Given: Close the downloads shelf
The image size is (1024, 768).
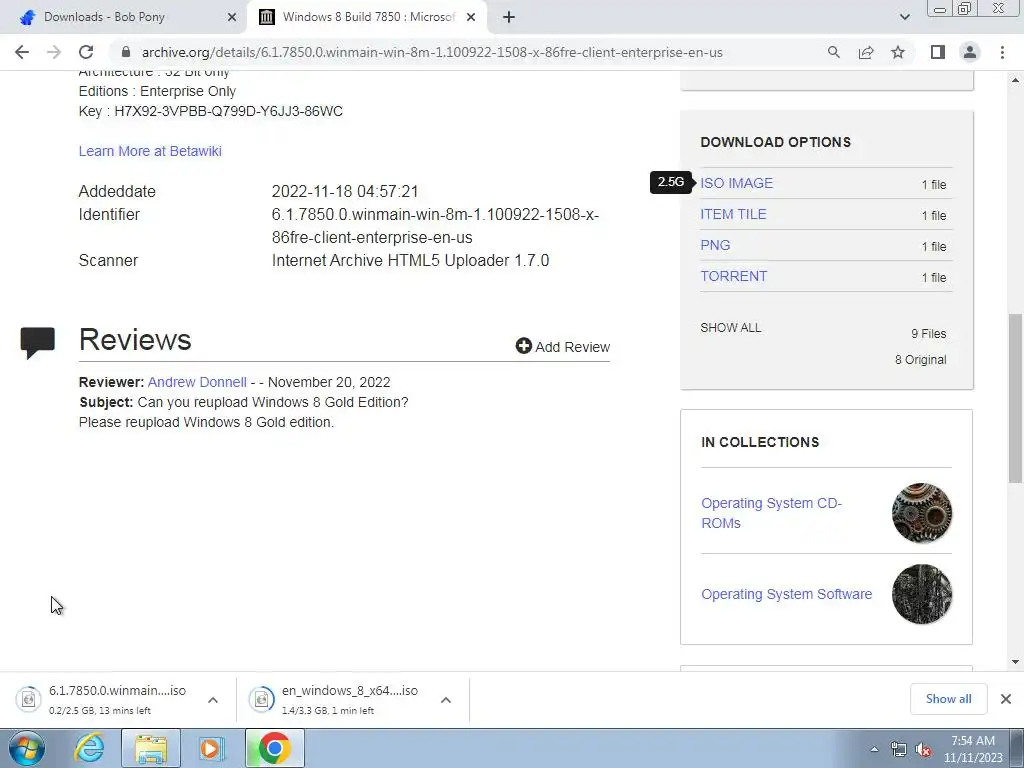Looking at the screenshot, I should [1006, 699].
